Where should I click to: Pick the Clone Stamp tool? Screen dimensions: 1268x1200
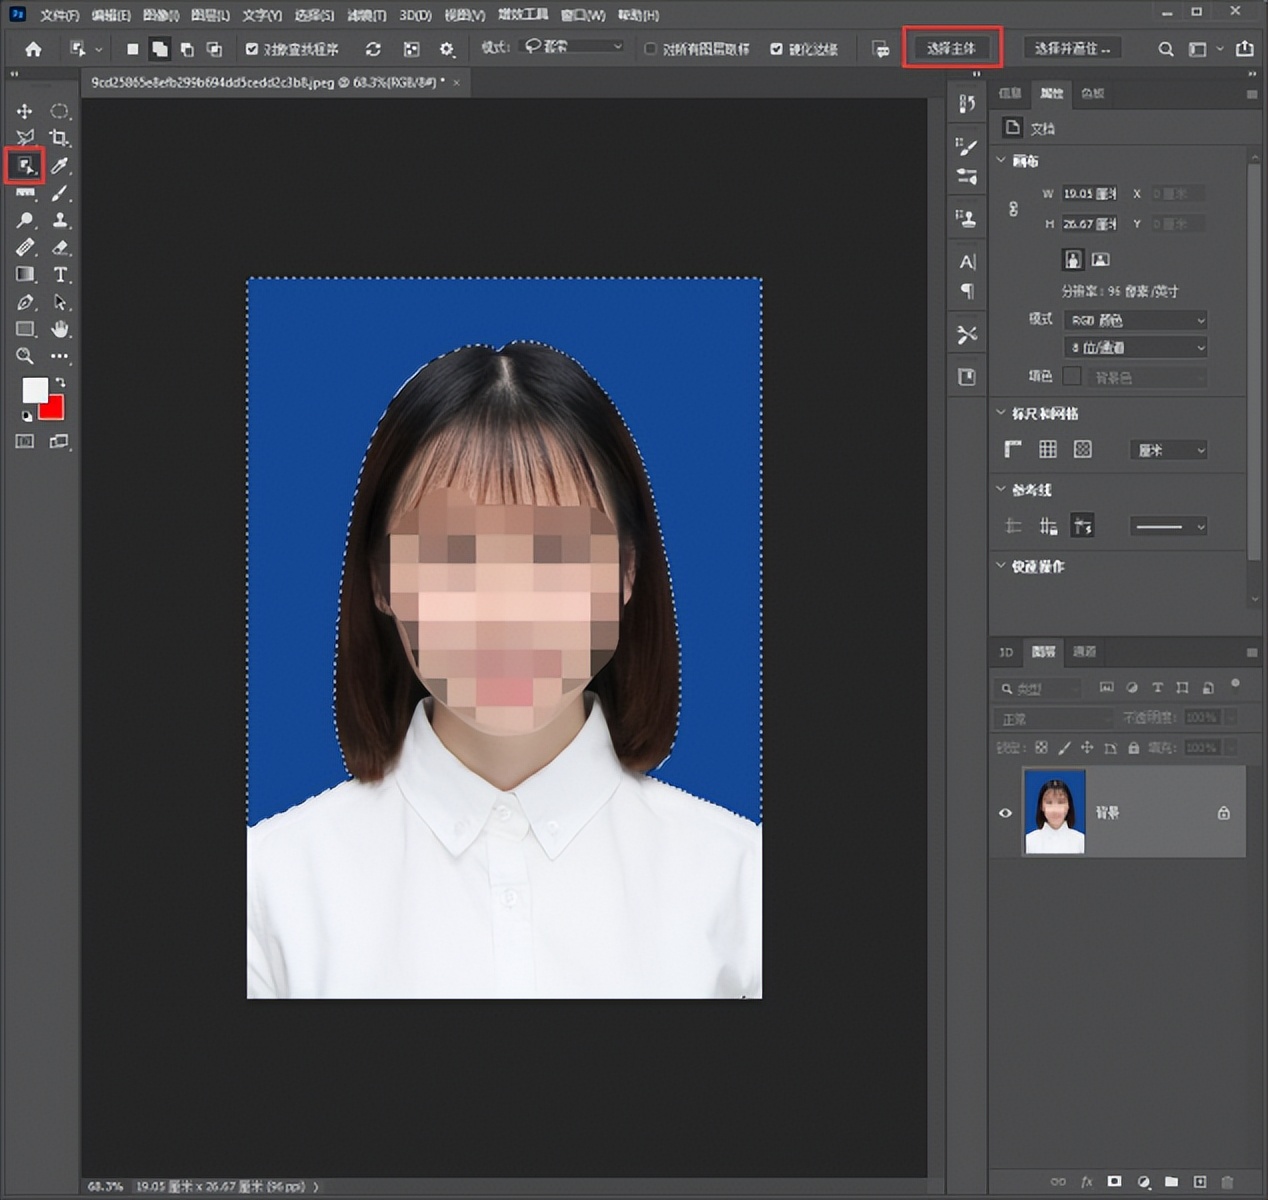(60, 220)
